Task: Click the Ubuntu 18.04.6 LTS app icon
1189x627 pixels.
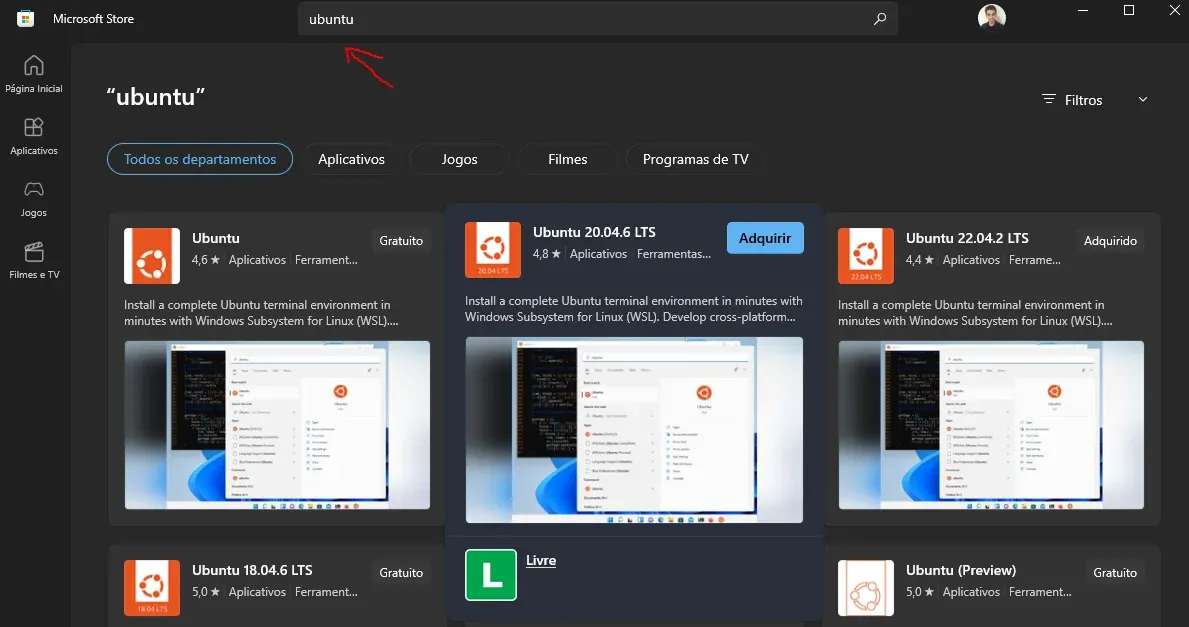Action: 152,588
